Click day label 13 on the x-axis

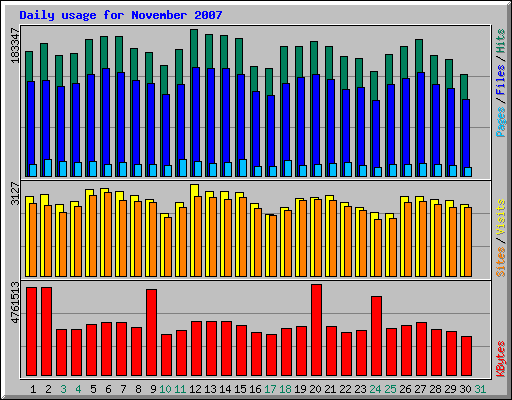point(210,389)
